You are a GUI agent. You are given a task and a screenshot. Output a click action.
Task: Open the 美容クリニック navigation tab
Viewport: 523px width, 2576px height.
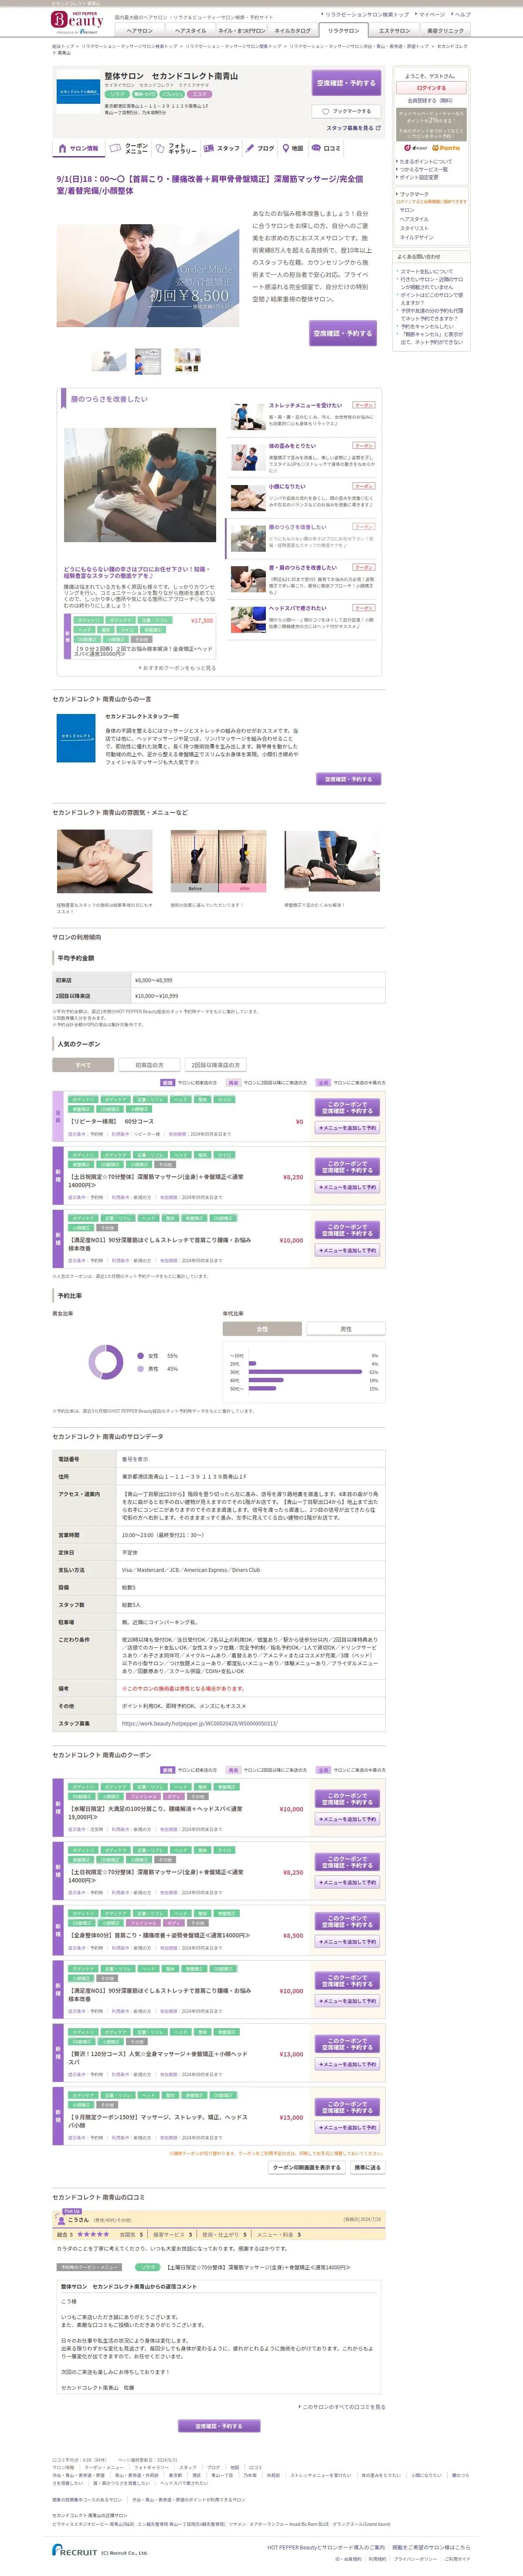pyautogui.click(x=445, y=31)
